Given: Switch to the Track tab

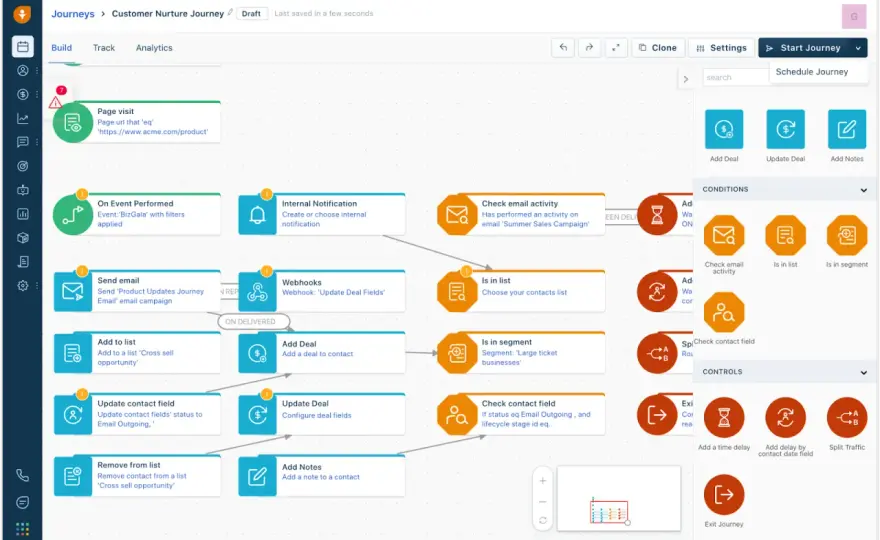Looking at the screenshot, I should [104, 48].
